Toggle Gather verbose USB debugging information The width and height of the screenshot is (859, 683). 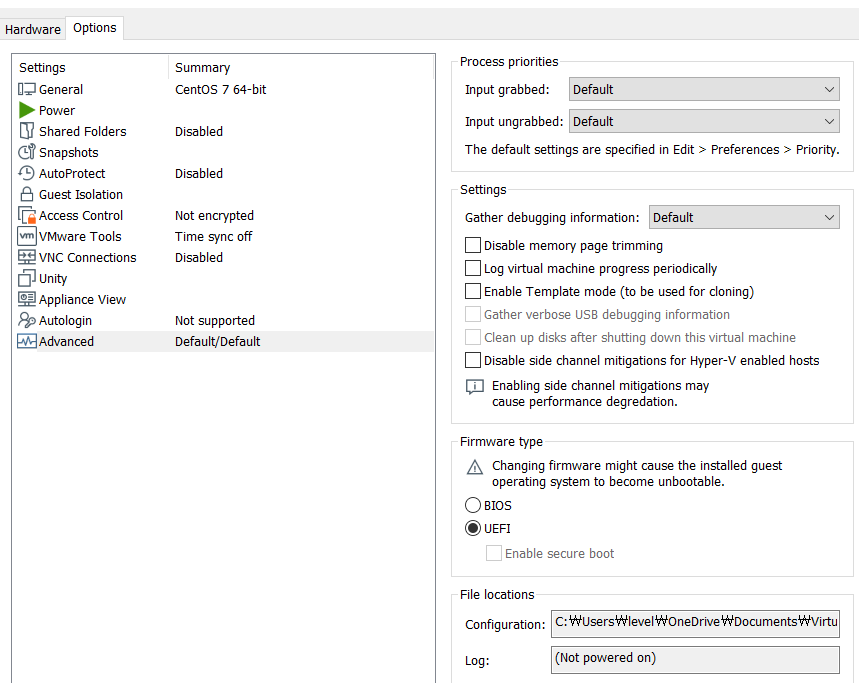(473, 314)
